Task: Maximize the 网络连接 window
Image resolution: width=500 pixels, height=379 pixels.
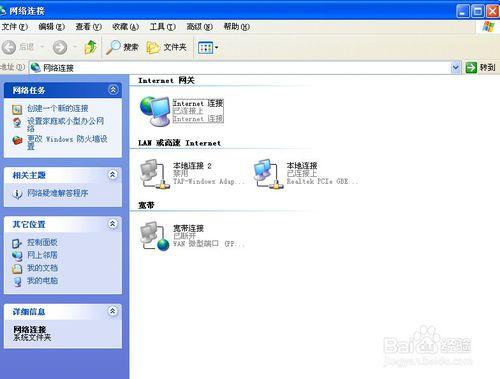Action: (x=478, y=11)
